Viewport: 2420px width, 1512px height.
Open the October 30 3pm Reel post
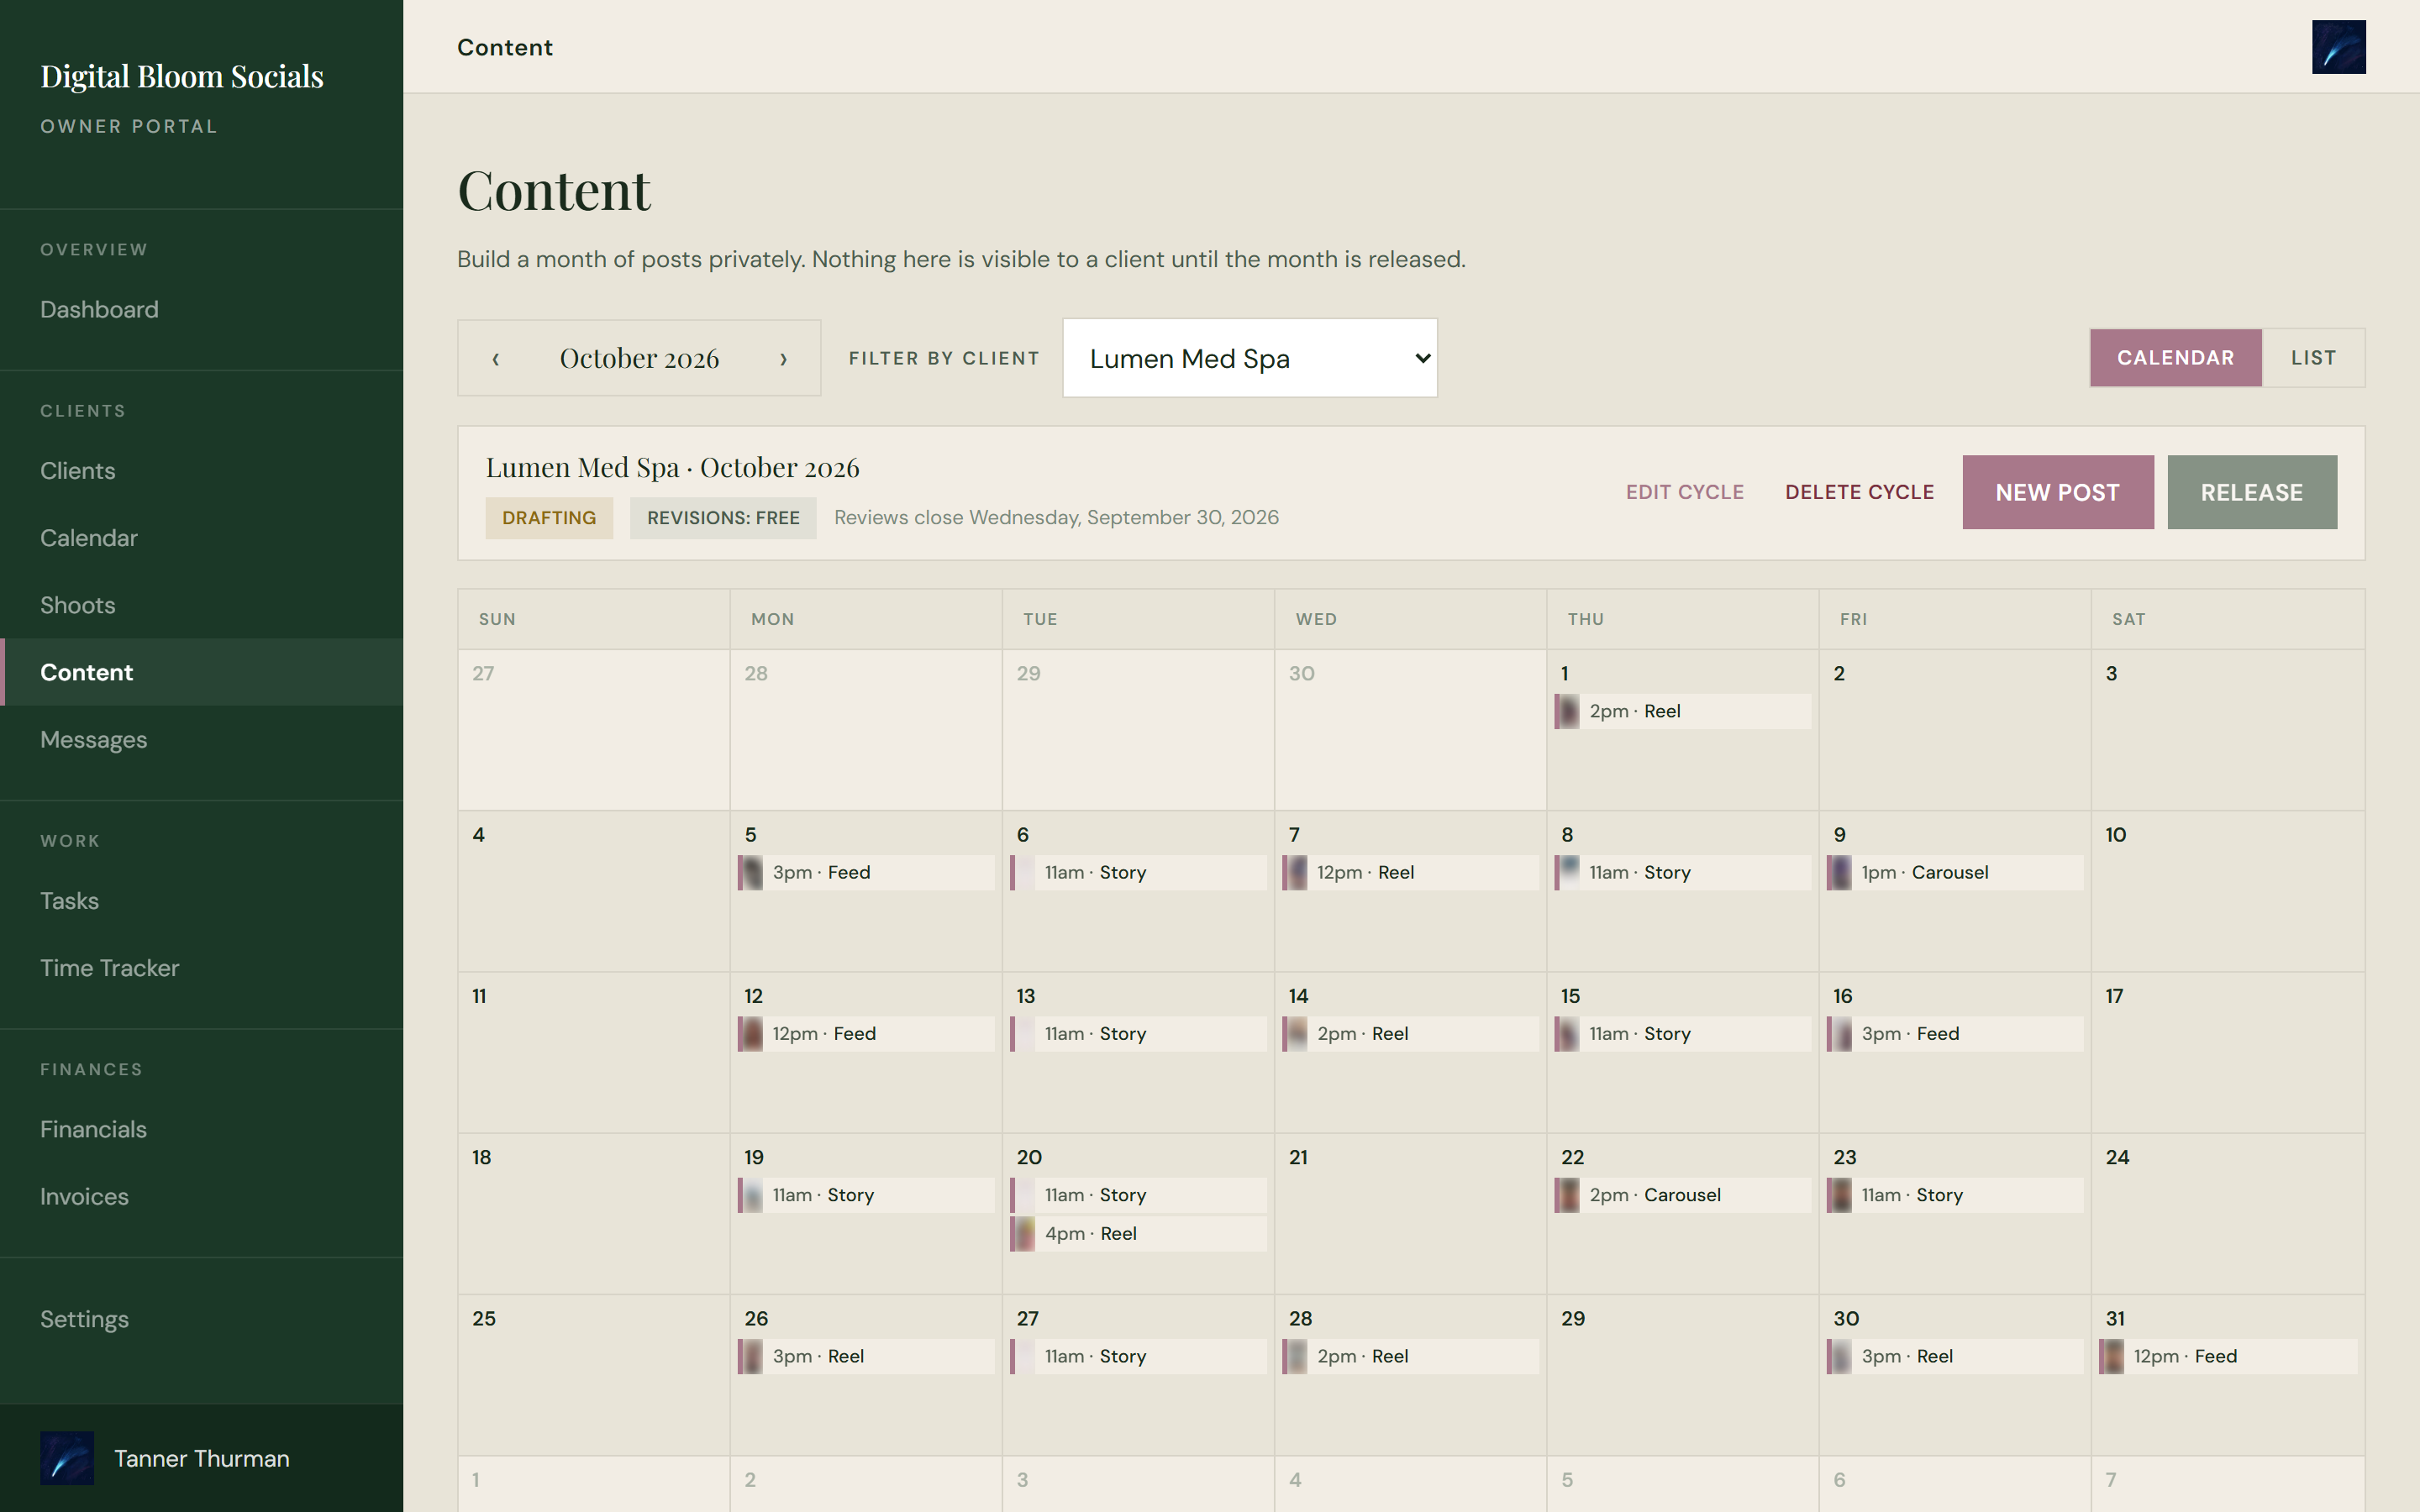tap(1954, 1356)
